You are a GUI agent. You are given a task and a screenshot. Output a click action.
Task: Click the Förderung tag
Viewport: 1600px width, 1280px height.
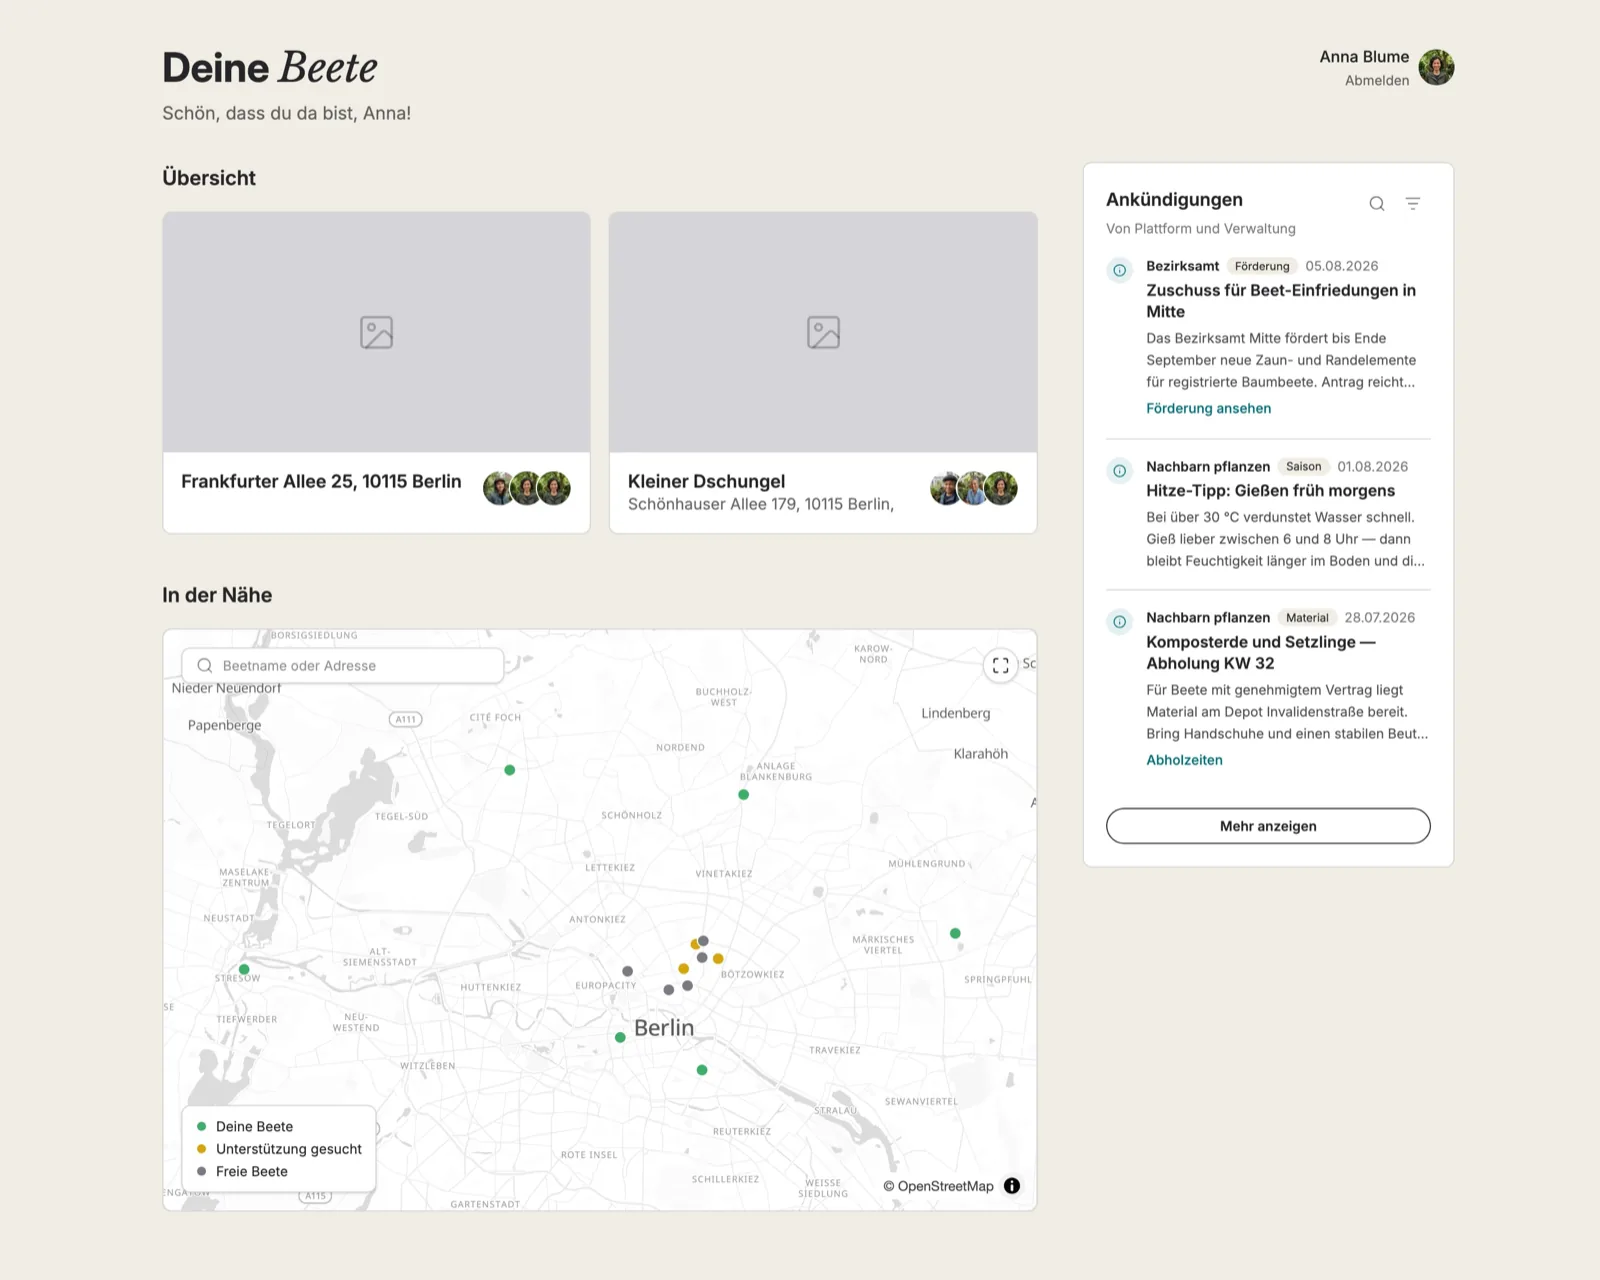pyautogui.click(x=1262, y=266)
